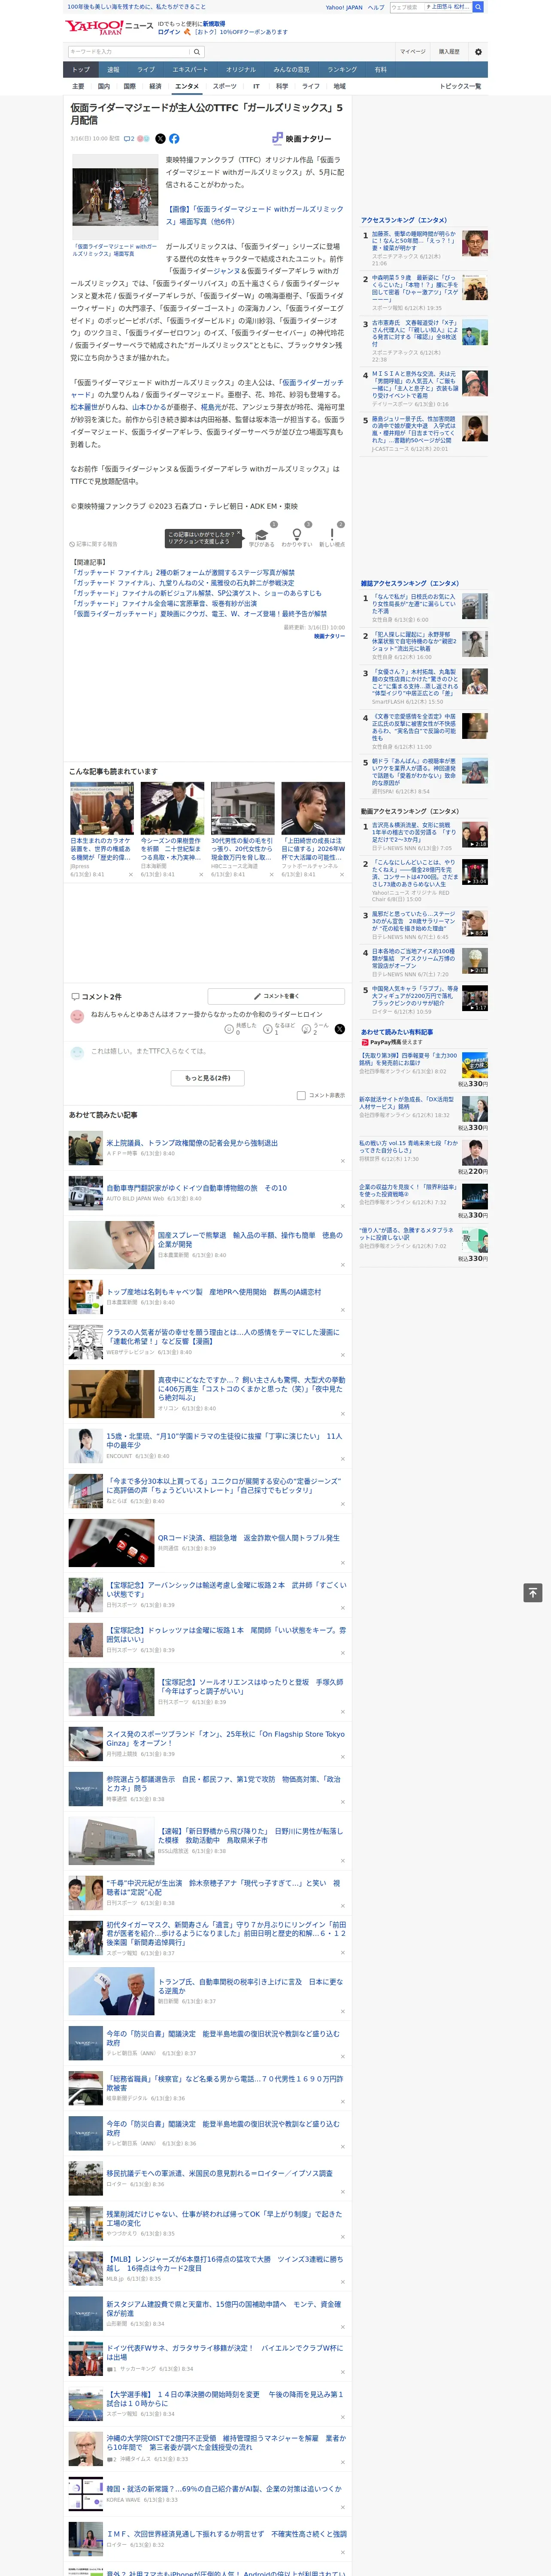Viewport: 551px width, 2576px height.
Task: Select the エンタメ category tab
Action: (x=187, y=87)
